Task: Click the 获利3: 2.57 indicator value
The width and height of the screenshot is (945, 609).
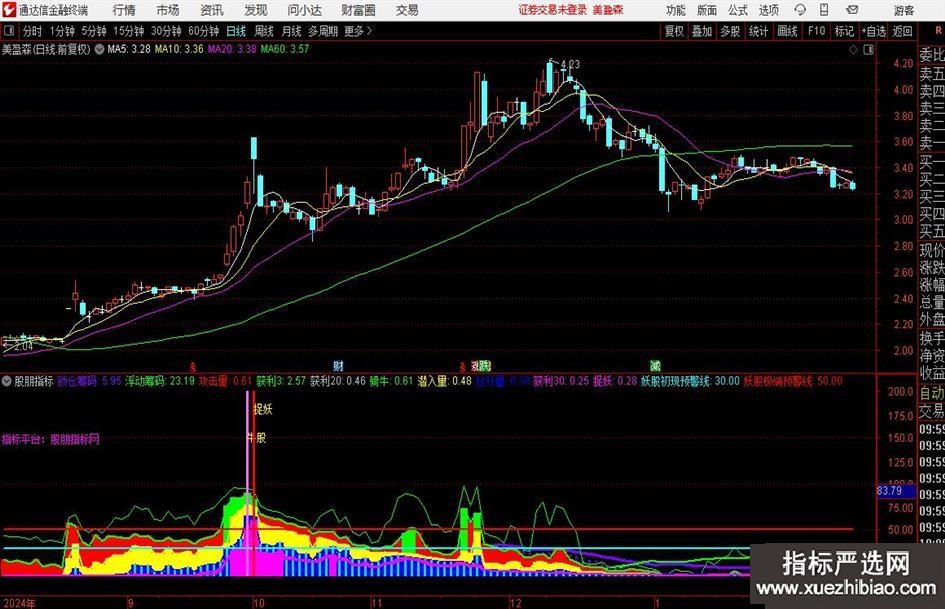Action: [x=281, y=381]
